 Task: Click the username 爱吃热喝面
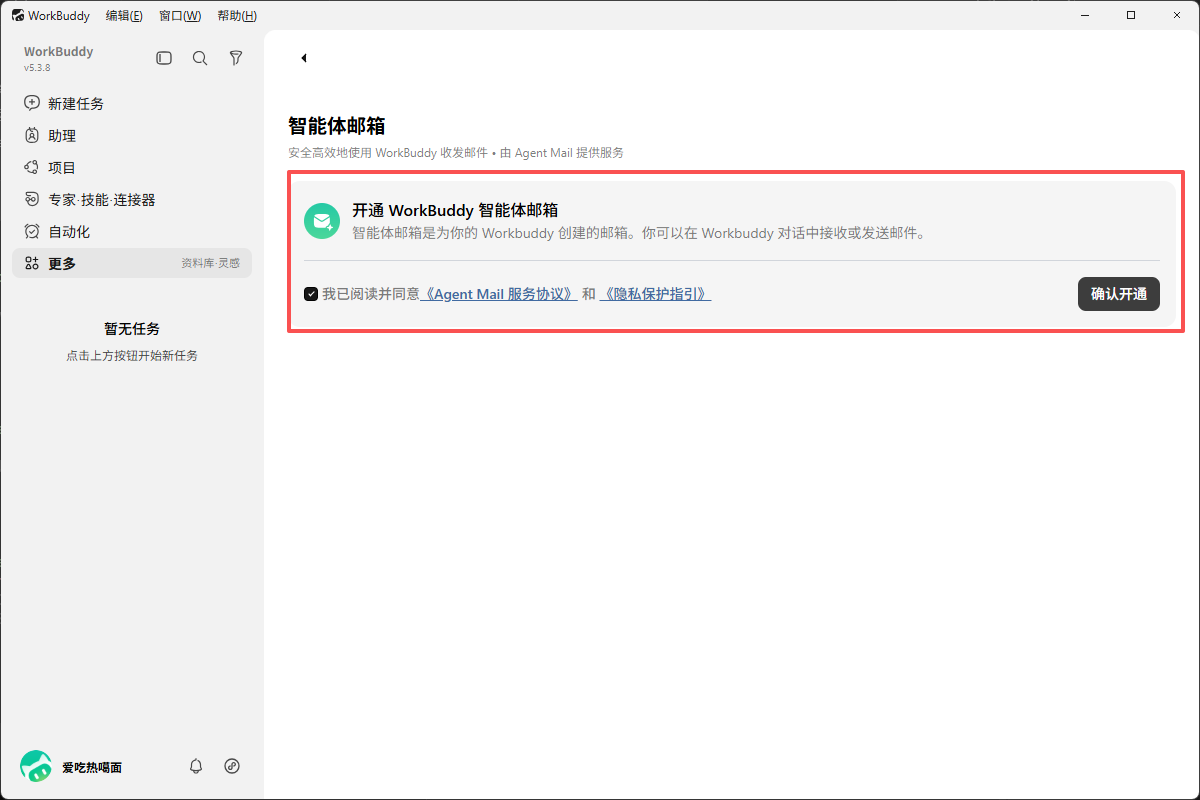(x=92, y=767)
